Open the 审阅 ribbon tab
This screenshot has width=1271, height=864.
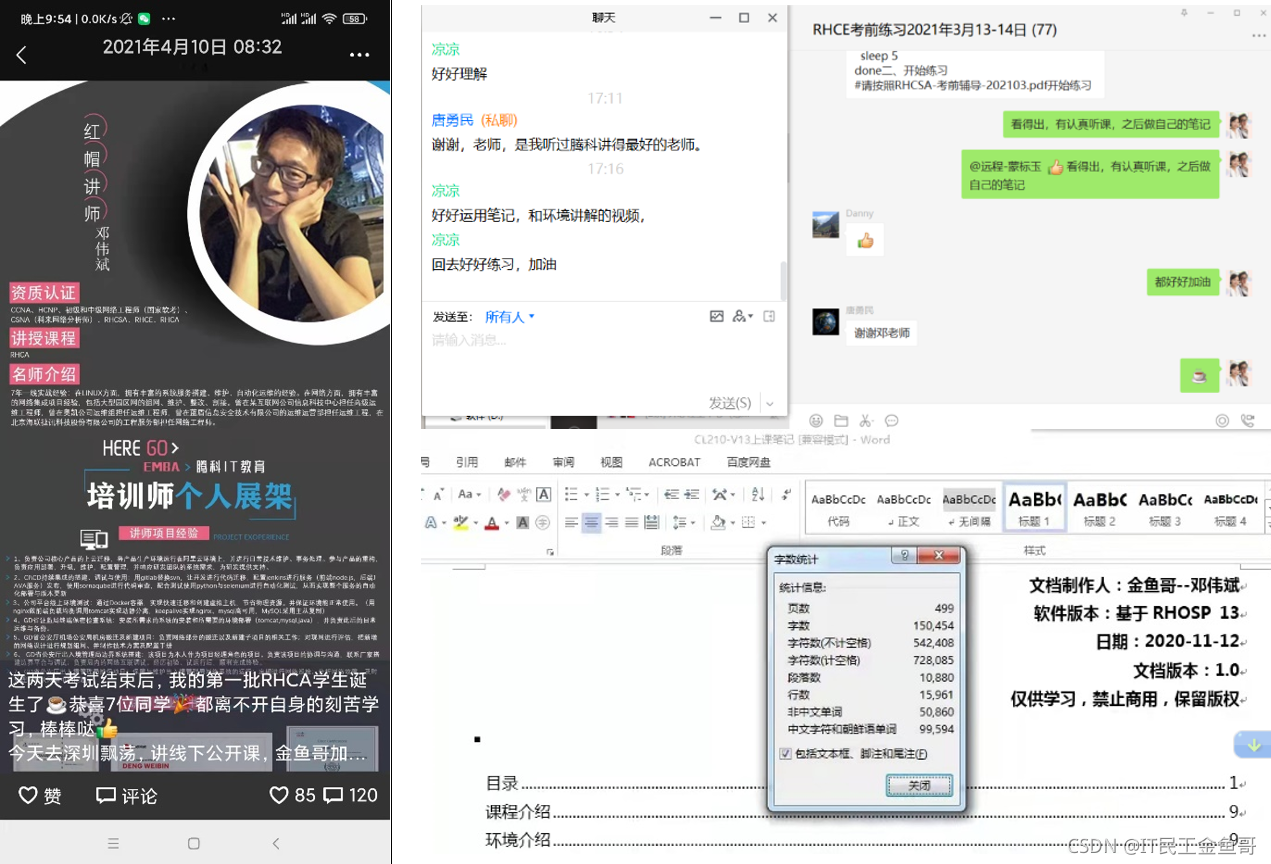(563, 462)
